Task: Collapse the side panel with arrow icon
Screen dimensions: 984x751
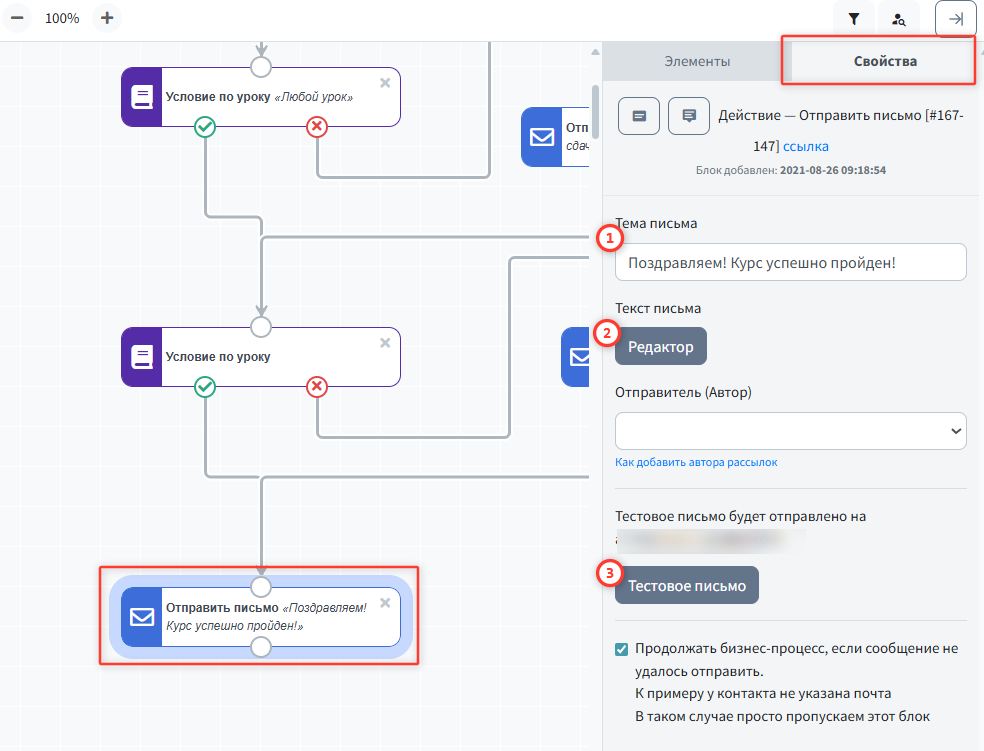Action: [x=955, y=19]
